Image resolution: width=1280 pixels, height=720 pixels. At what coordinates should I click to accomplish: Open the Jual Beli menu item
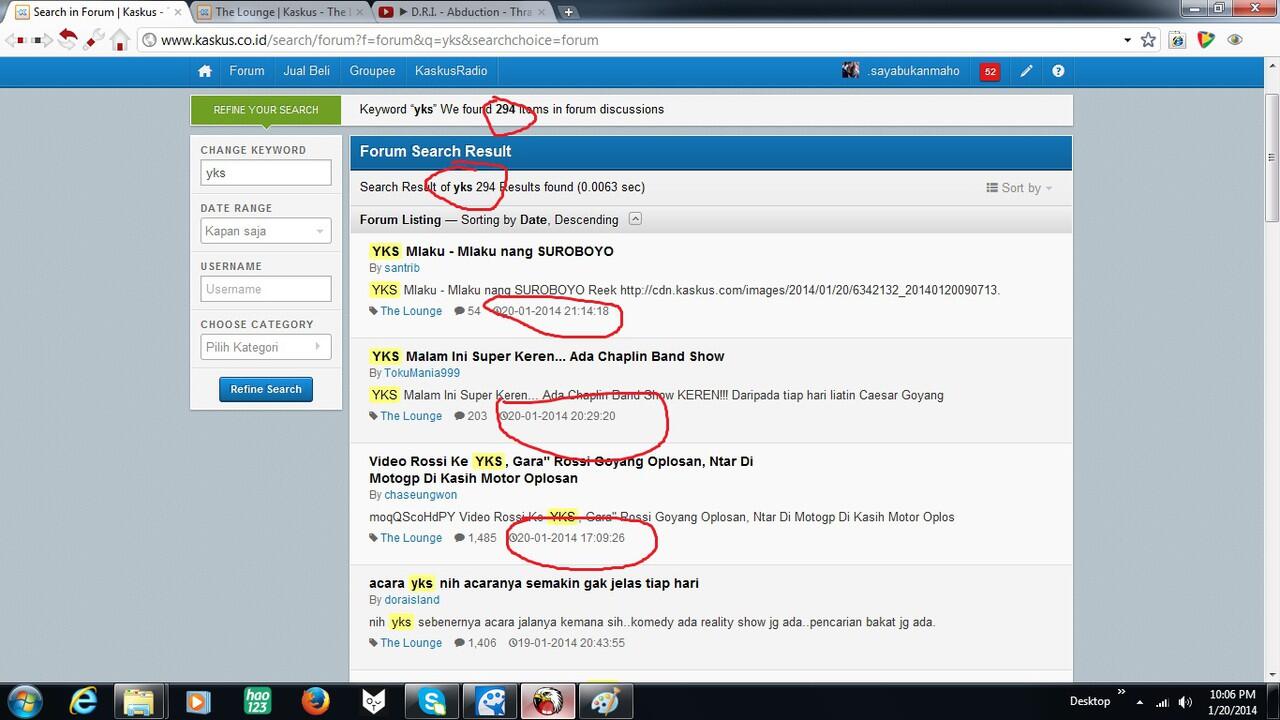click(x=306, y=71)
